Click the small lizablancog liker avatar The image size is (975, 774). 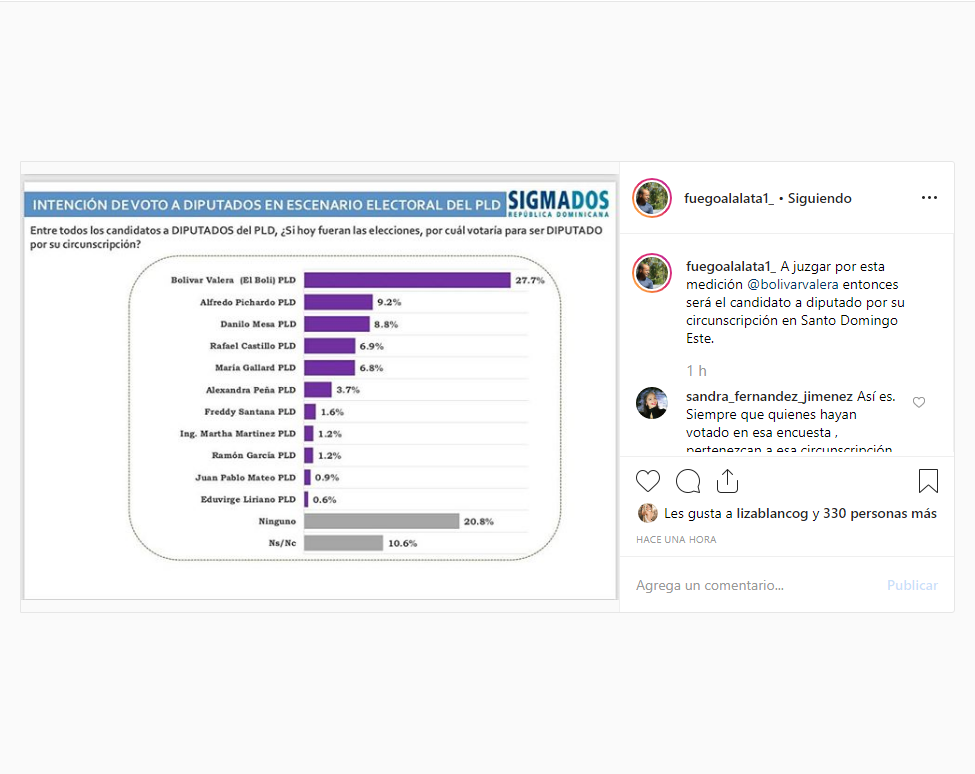(648, 513)
